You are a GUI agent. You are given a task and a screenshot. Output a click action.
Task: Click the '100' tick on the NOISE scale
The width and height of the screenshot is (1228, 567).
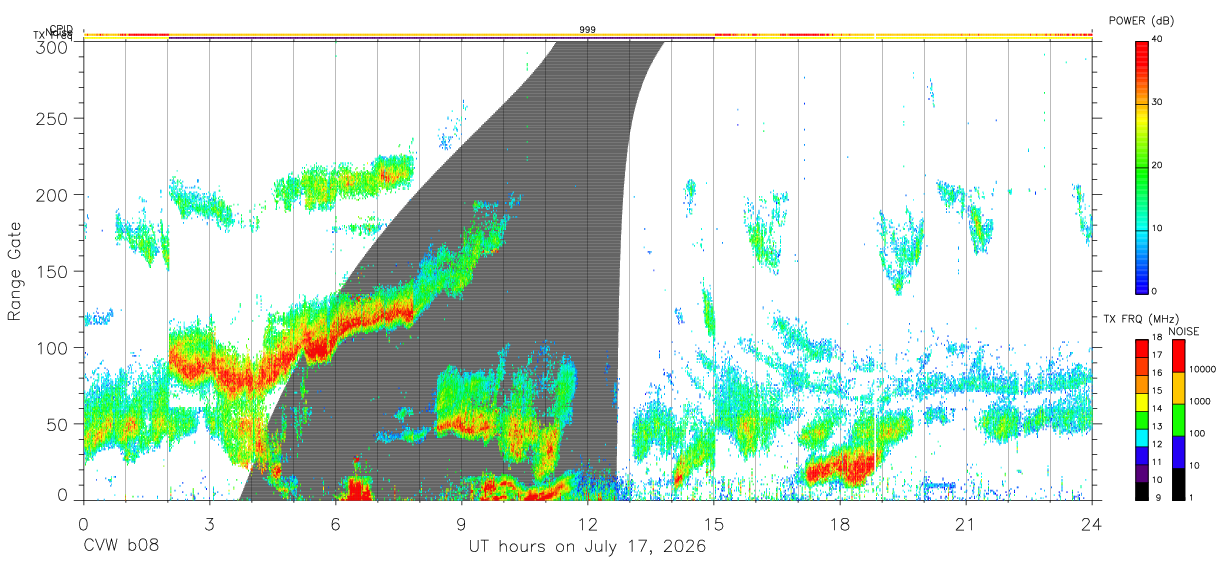pos(1196,434)
